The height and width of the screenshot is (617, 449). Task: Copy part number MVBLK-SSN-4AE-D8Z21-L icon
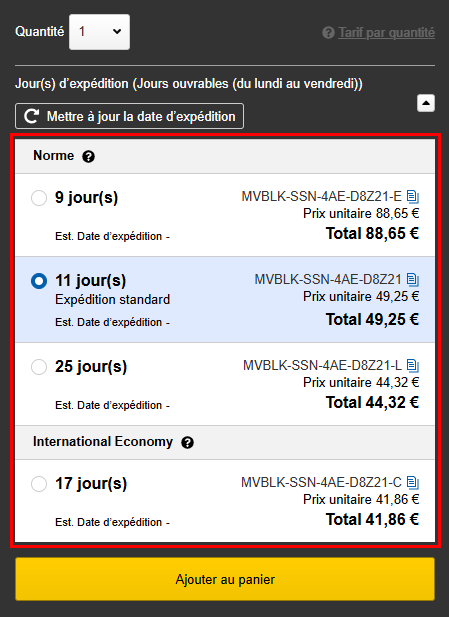point(412,366)
